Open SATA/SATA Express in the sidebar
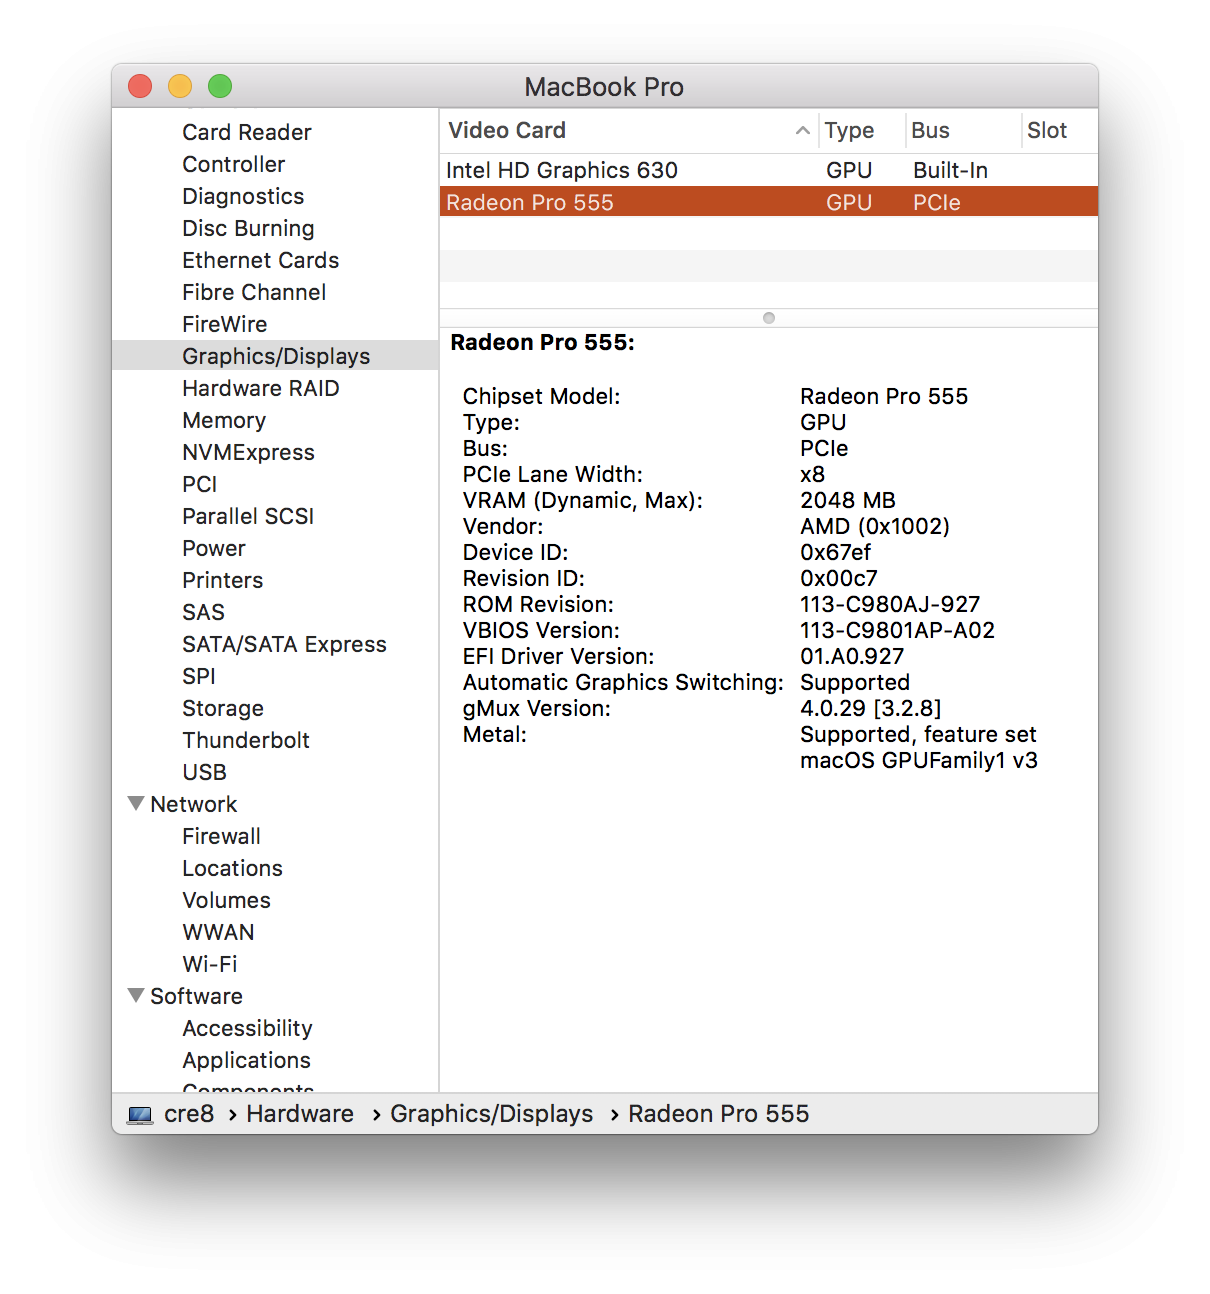The width and height of the screenshot is (1210, 1294). [284, 644]
